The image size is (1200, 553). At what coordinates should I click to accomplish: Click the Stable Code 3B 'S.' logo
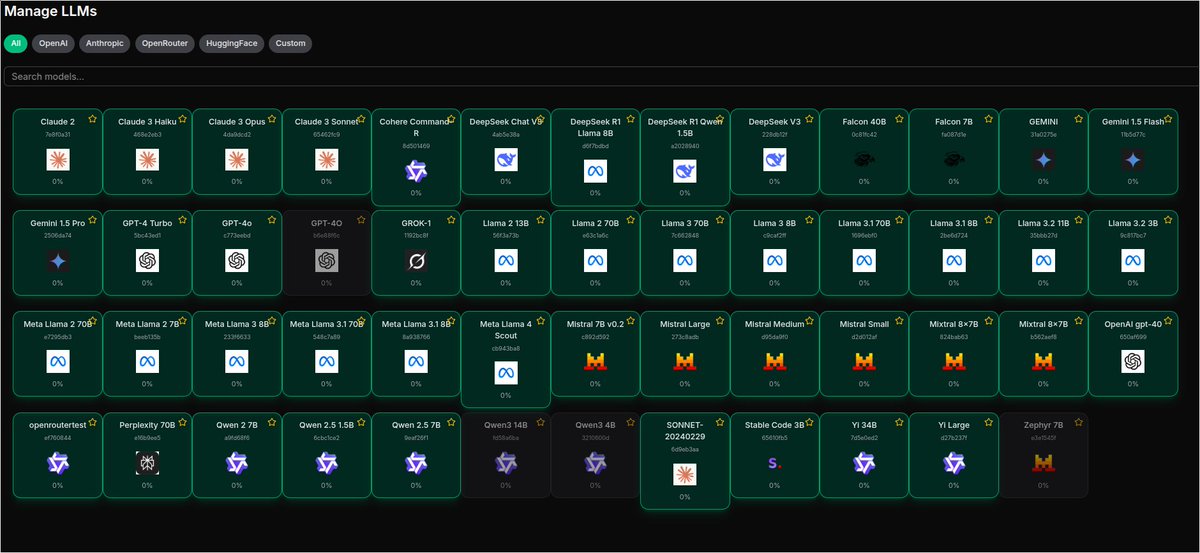click(775, 462)
